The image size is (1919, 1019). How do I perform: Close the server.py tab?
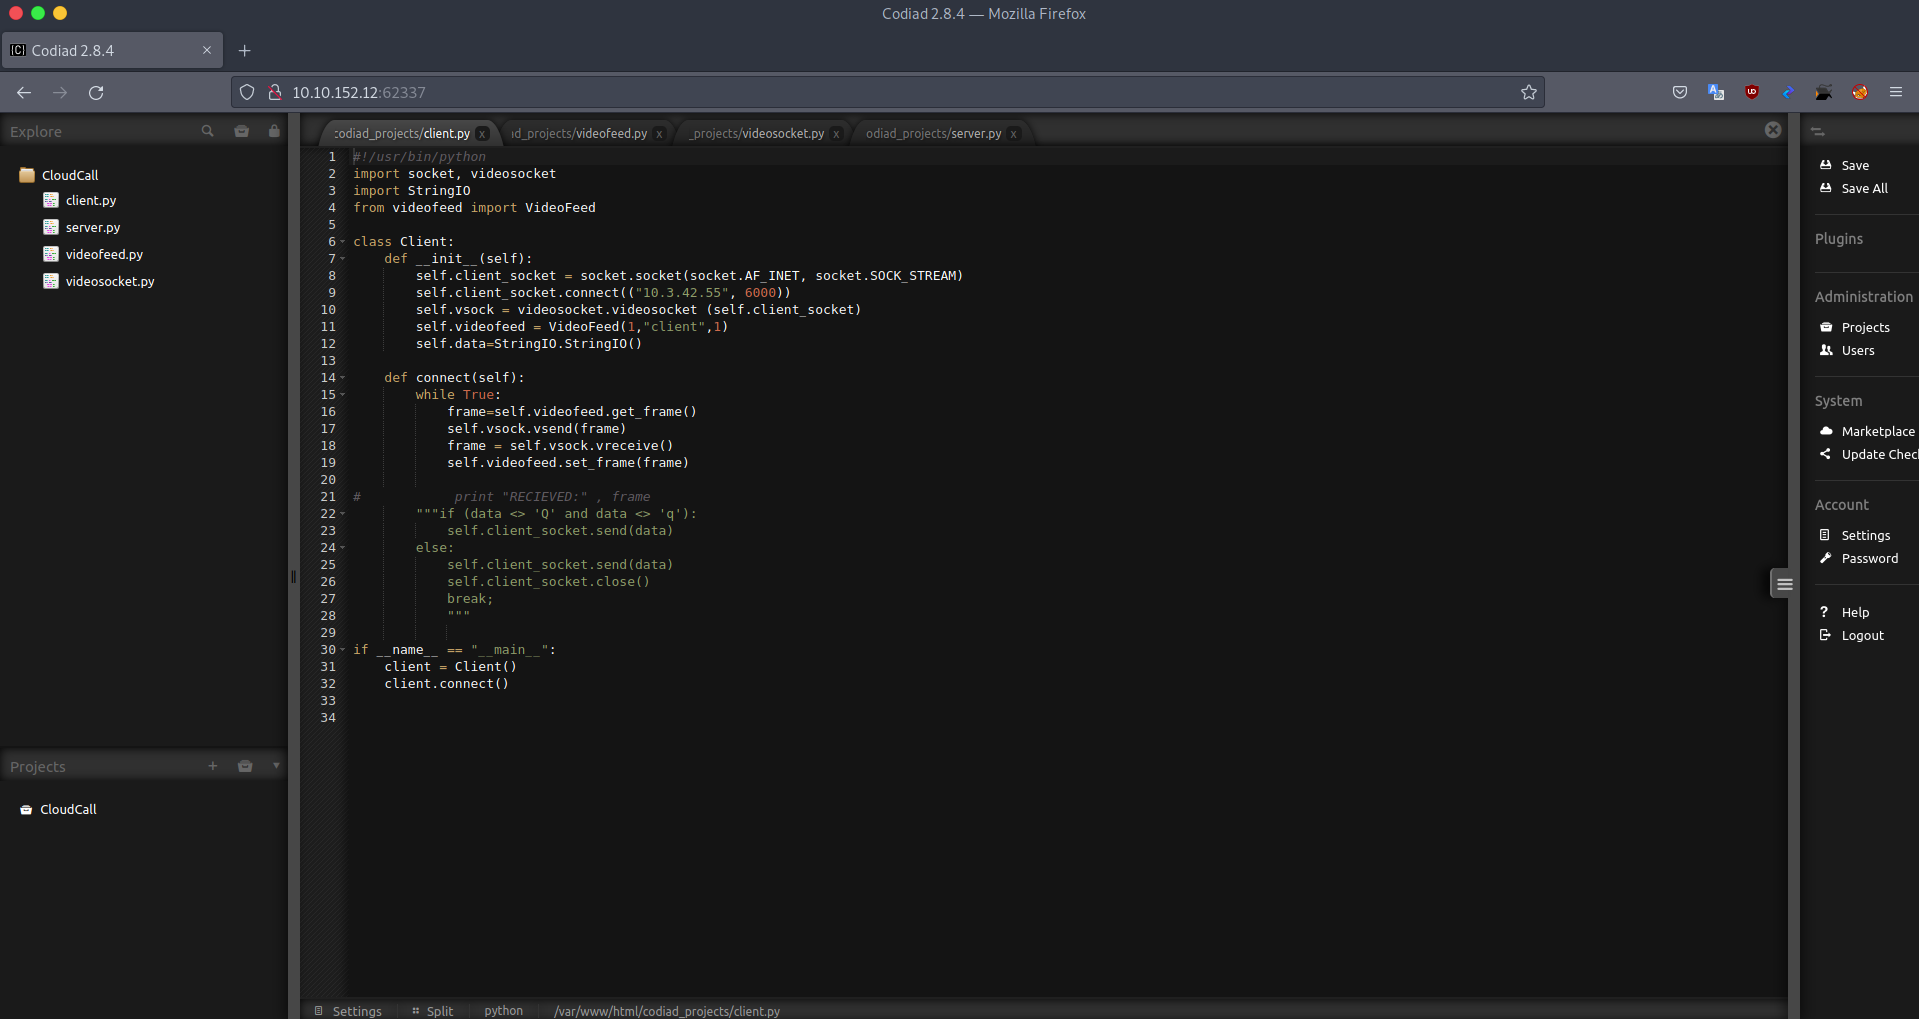tap(1013, 134)
